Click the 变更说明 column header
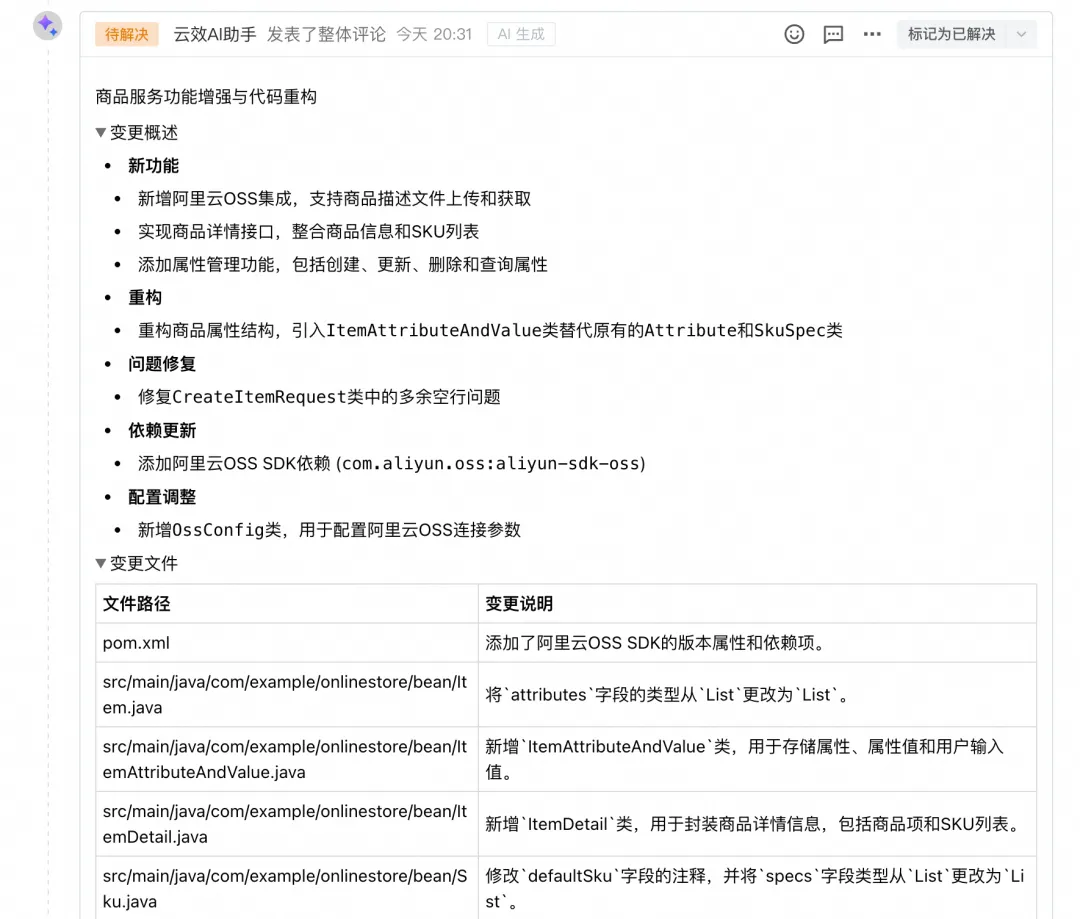This screenshot has width=1080, height=919. click(x=757, y=604)
